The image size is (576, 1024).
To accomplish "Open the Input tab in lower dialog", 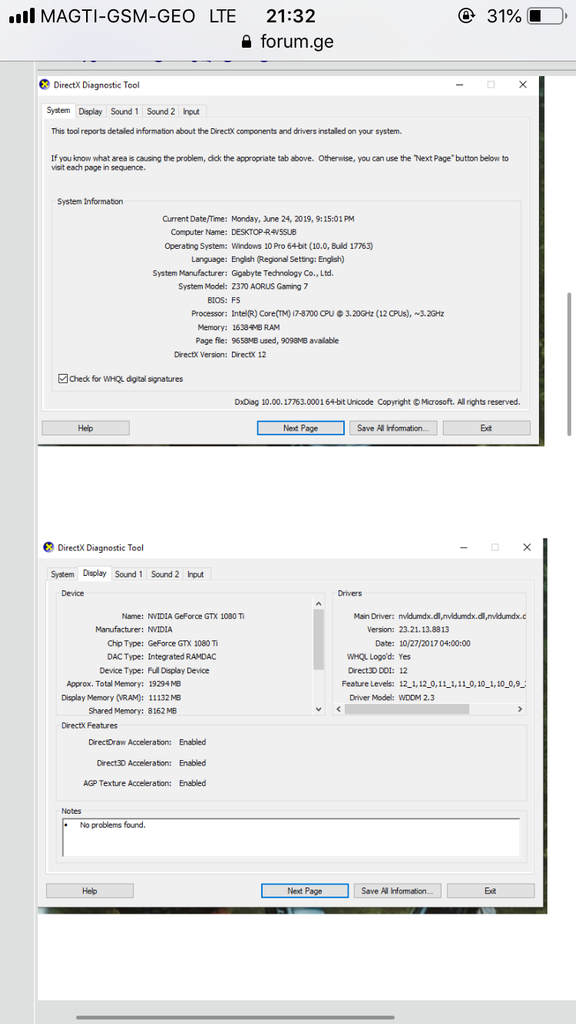I will coord(195,575).
